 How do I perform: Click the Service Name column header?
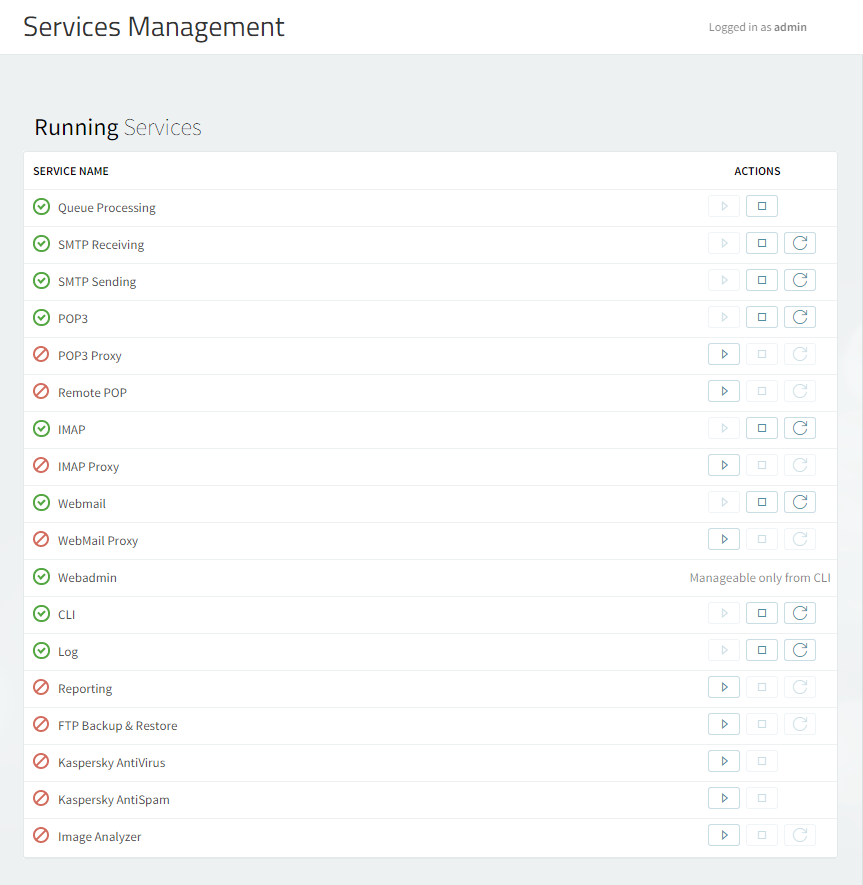pos(71,171)
